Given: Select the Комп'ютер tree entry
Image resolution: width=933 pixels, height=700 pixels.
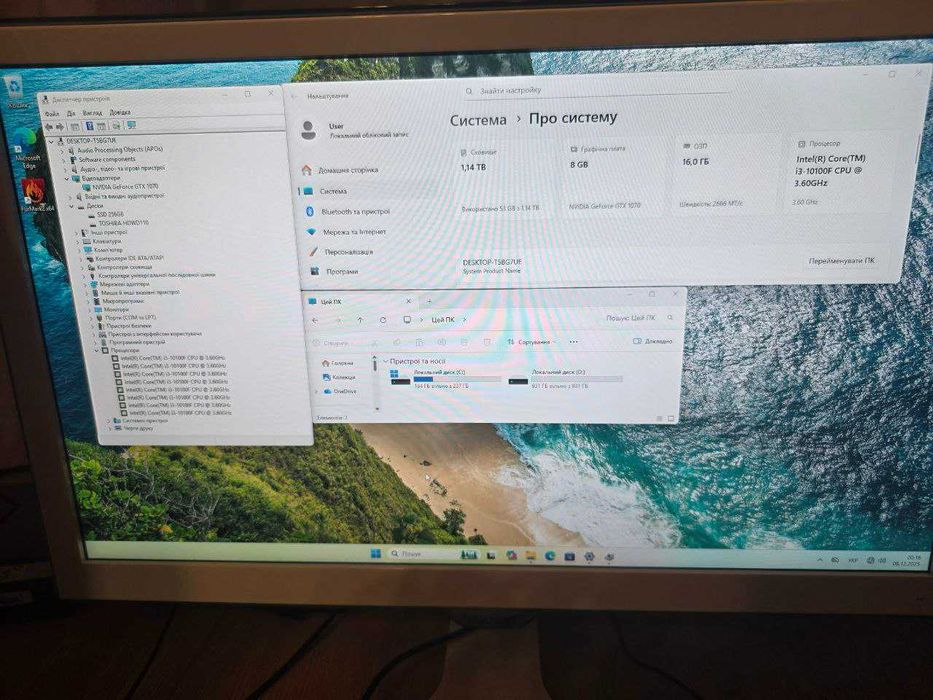Looking at the screenshot, I should [x=103, y=250].
